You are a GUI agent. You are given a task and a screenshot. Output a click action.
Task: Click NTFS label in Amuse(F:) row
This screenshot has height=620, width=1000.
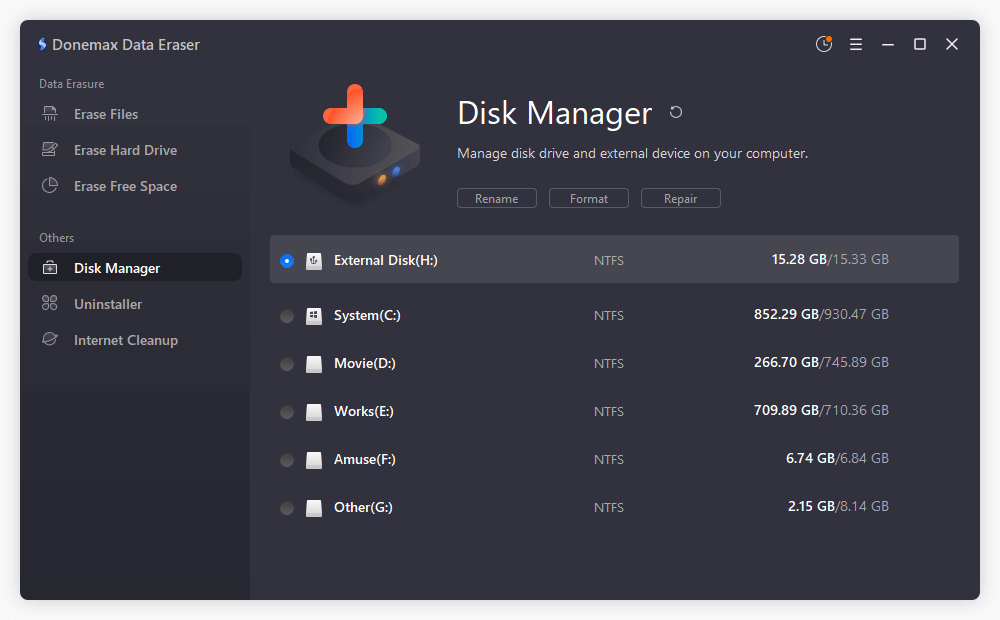(608, 459)
